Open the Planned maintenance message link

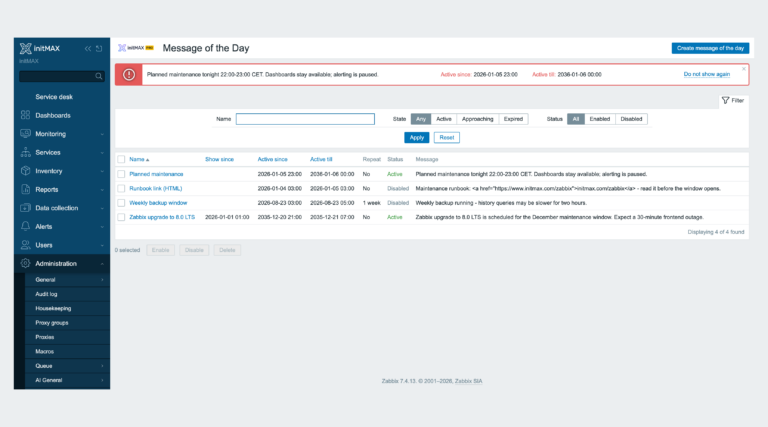coord(156,174)
